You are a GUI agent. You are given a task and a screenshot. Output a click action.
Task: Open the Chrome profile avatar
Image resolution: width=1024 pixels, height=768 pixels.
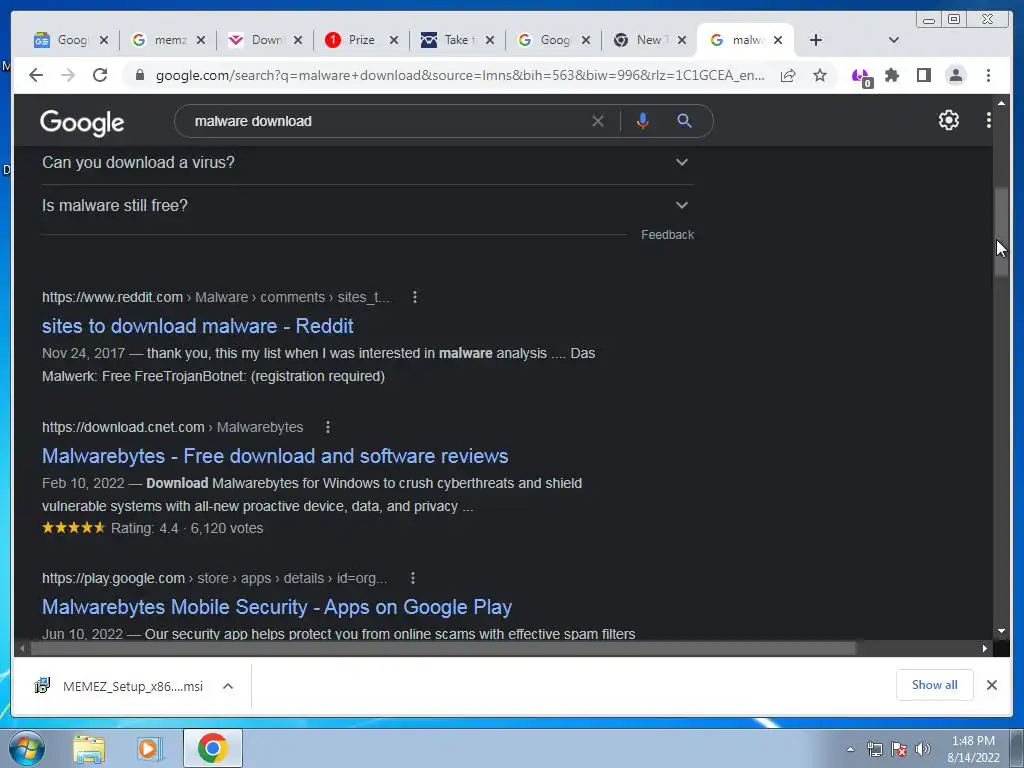[x=955, y=75]
